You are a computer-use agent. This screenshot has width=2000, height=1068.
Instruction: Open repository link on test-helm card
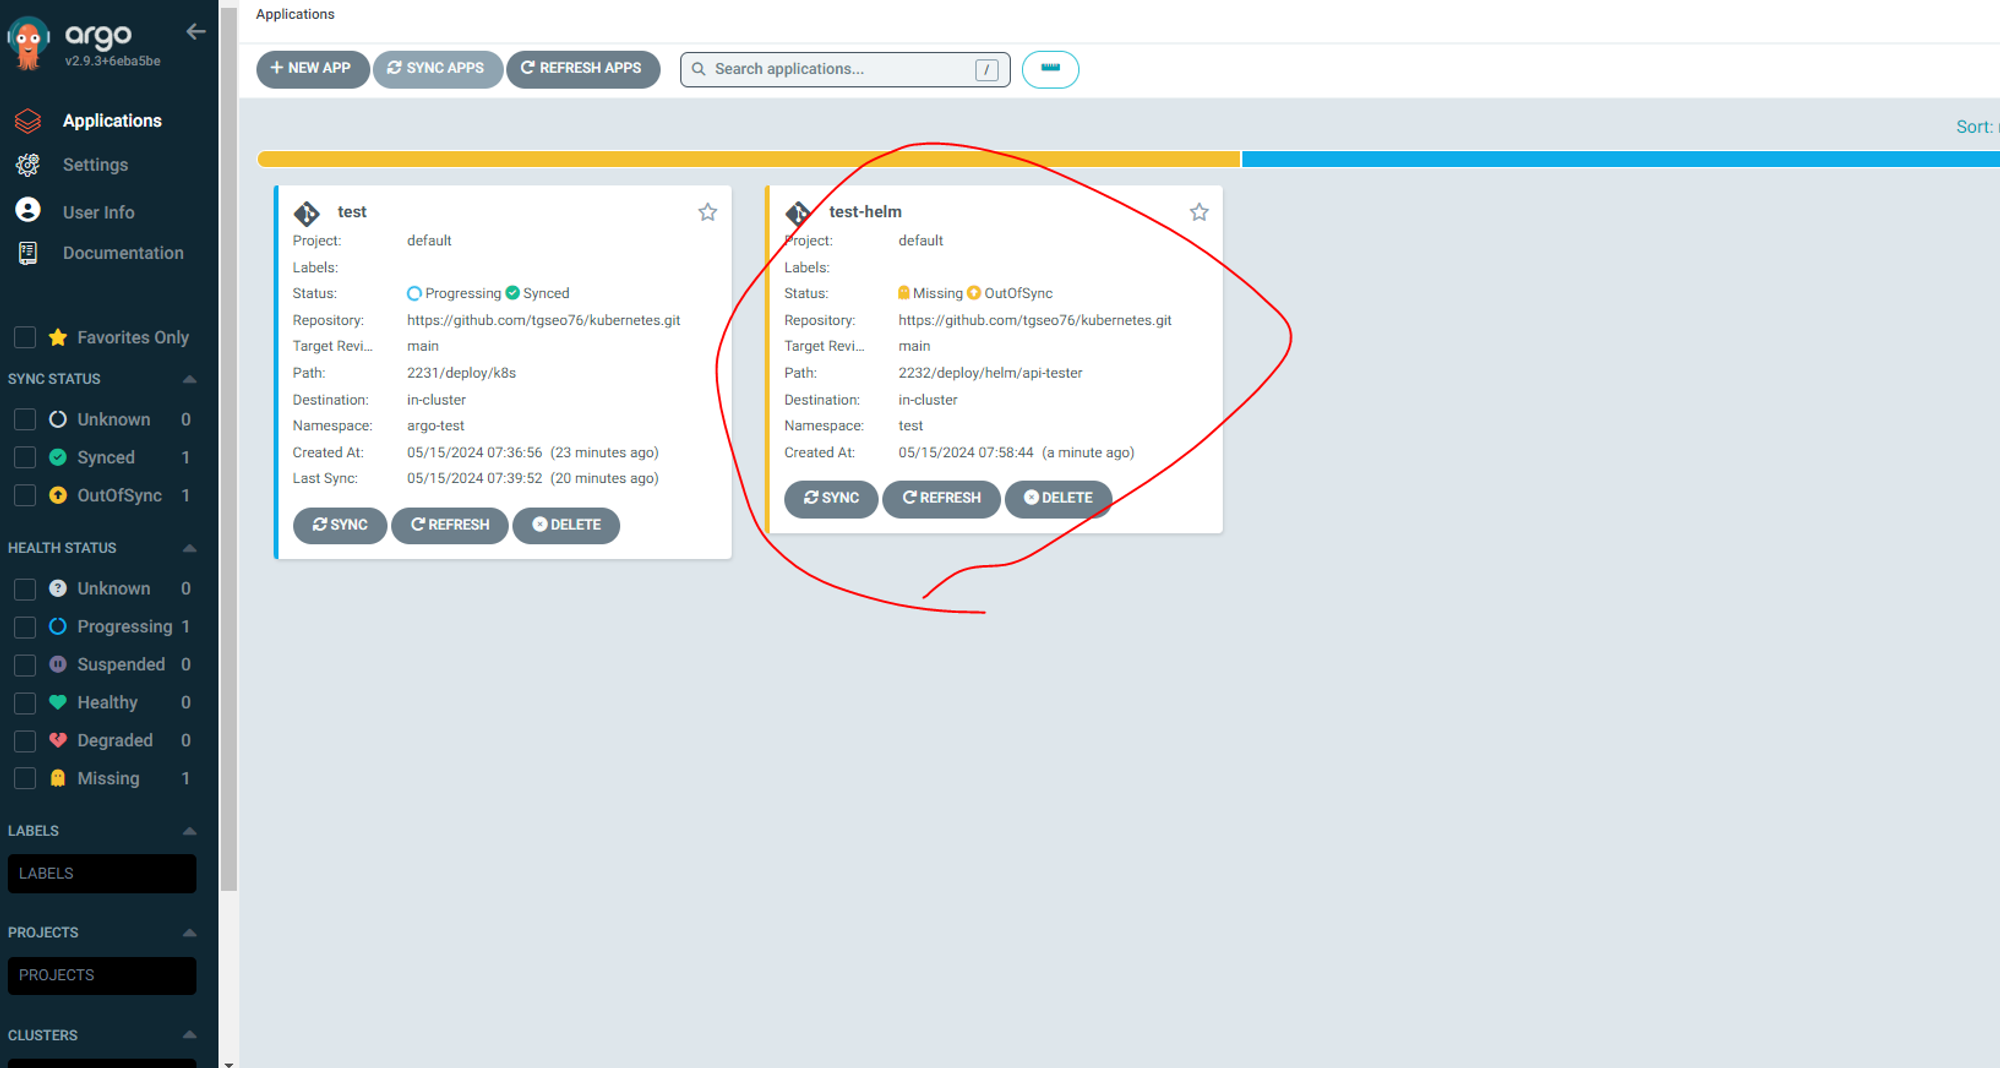1035,320
